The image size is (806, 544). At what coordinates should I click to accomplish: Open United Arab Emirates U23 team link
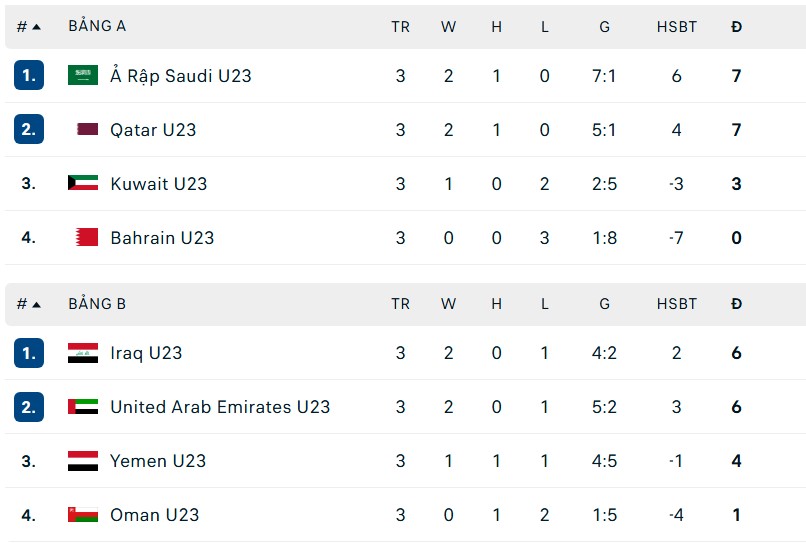[220, 407]
